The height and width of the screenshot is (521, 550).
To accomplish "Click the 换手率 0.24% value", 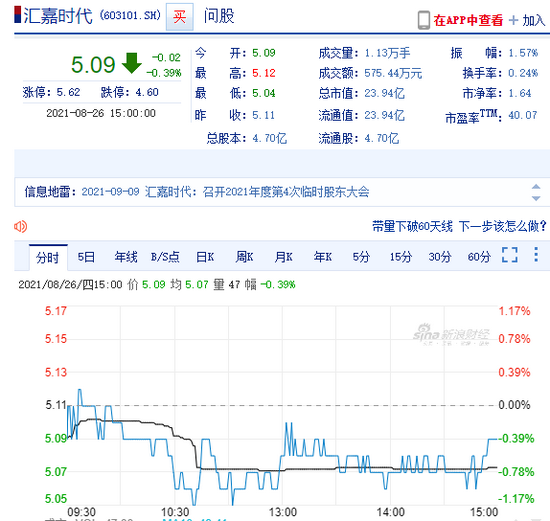I will (x=523, y=73).
